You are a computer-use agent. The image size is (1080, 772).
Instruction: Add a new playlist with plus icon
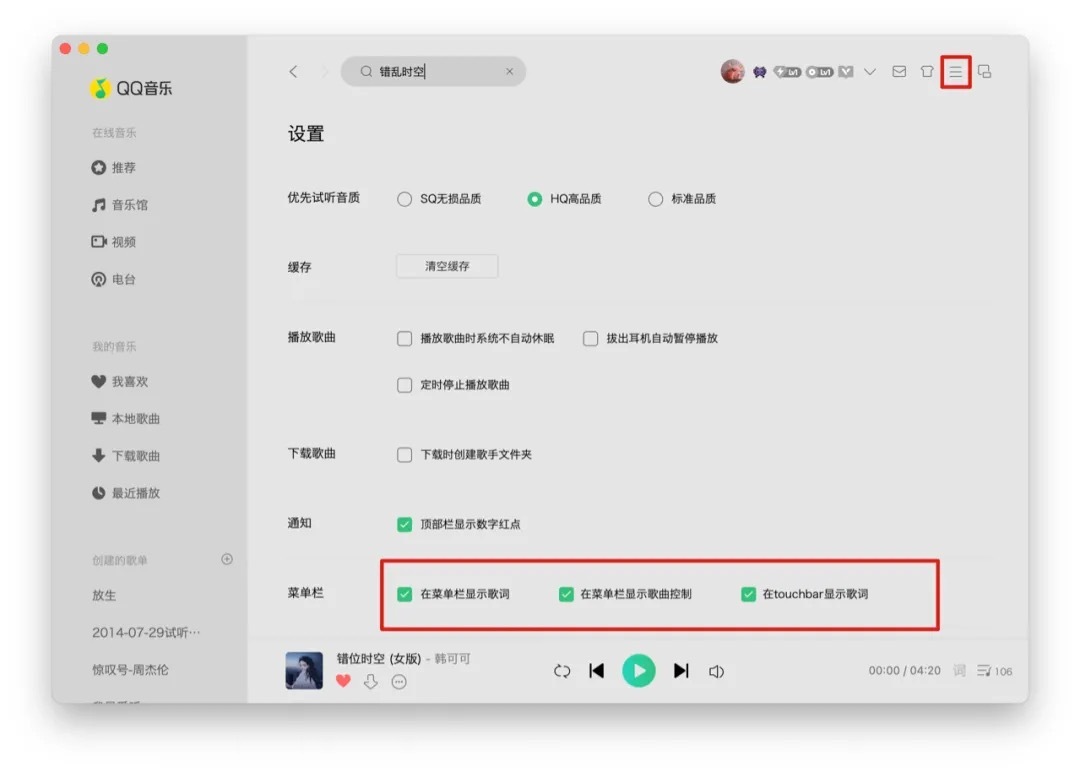pos(227,560)
